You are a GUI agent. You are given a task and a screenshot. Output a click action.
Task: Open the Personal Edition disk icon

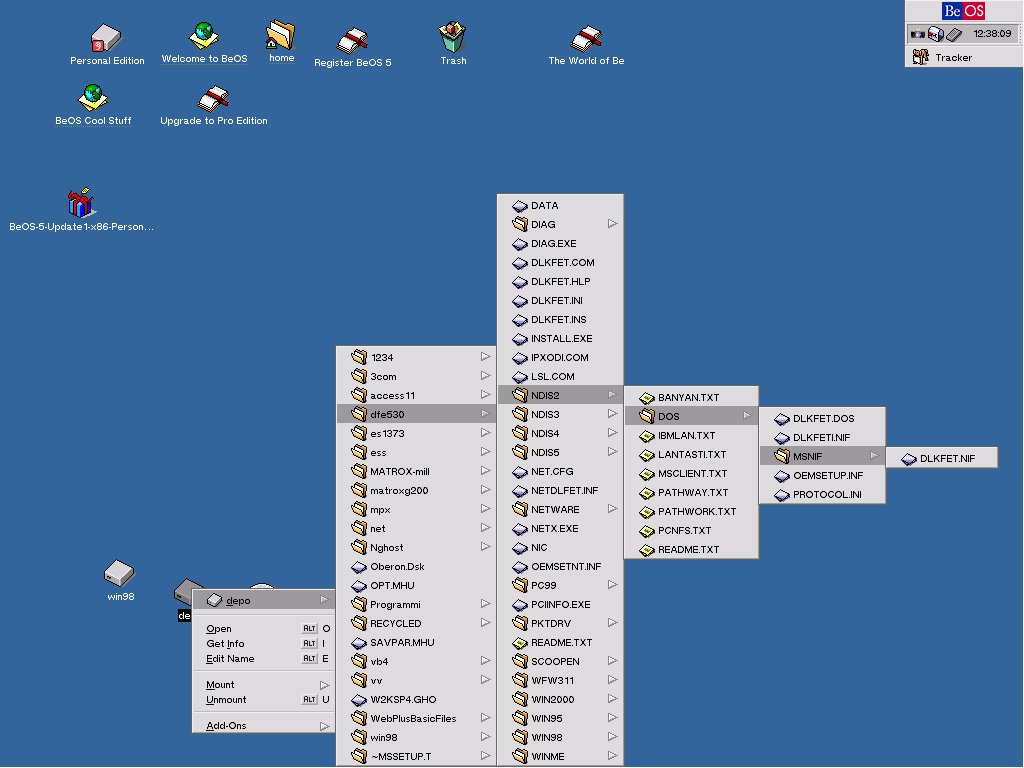click(x=106, y=40)
